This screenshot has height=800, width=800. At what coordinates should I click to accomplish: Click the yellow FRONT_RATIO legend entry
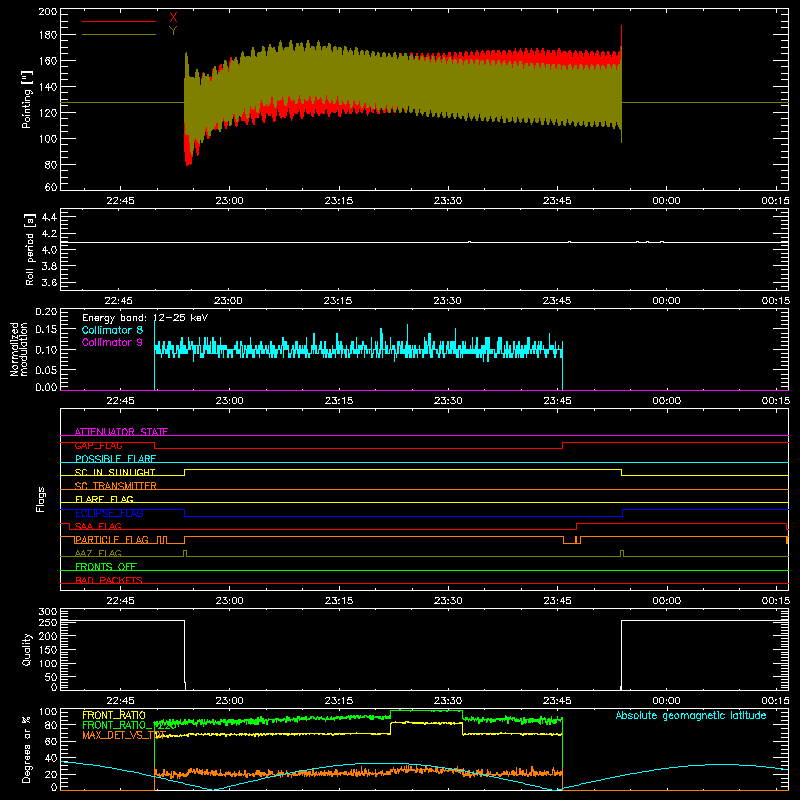114,715
